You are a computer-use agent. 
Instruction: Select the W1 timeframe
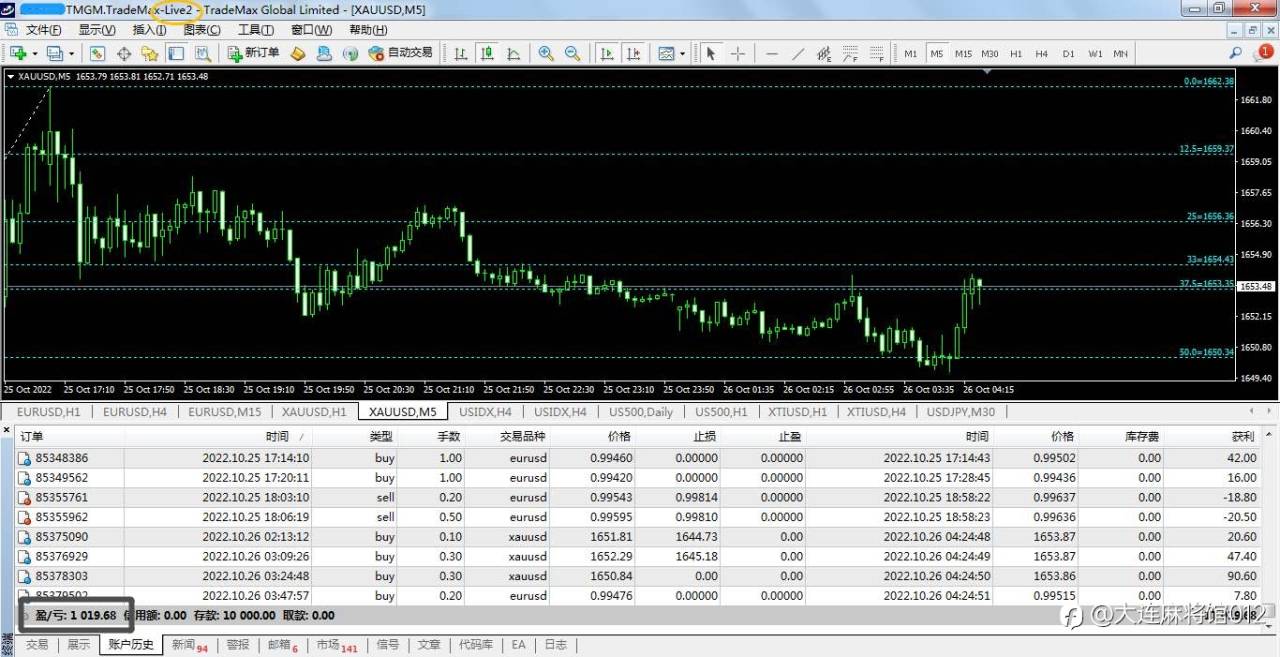coord(1095,53)
